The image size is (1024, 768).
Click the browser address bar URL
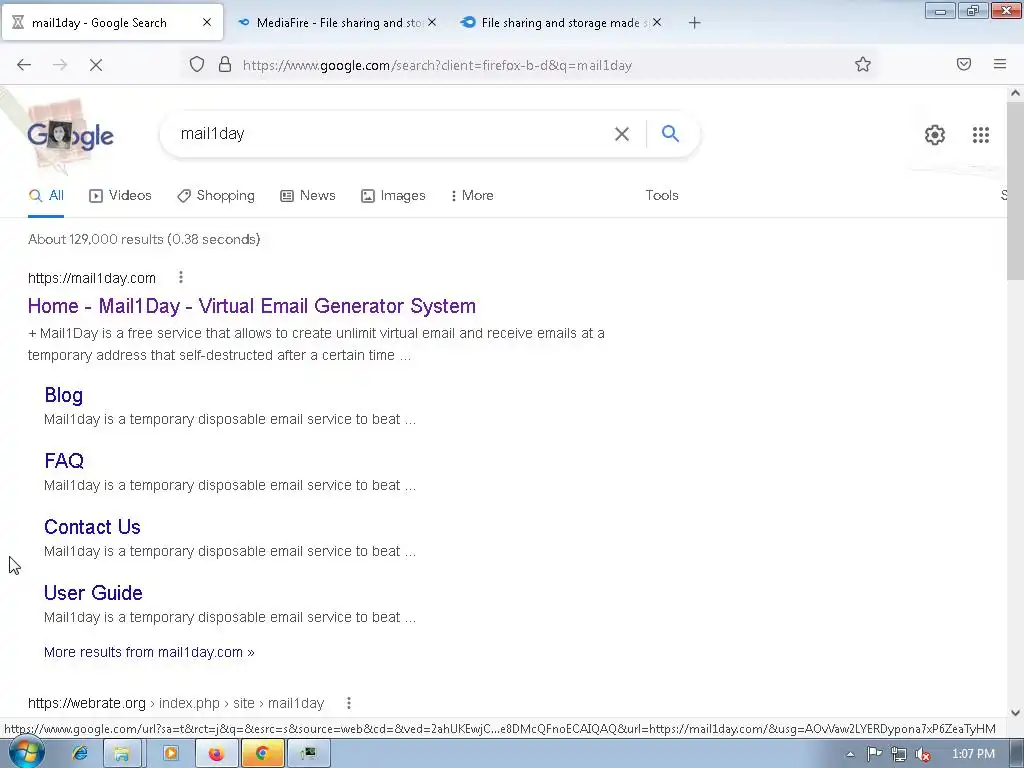coord(437,65)
